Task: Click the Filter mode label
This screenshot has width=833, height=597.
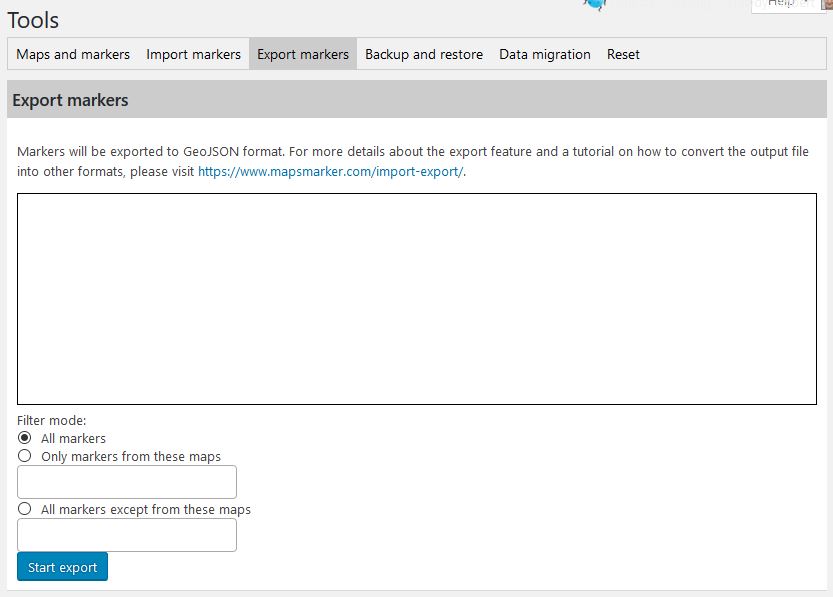Action: pos(52,420)
